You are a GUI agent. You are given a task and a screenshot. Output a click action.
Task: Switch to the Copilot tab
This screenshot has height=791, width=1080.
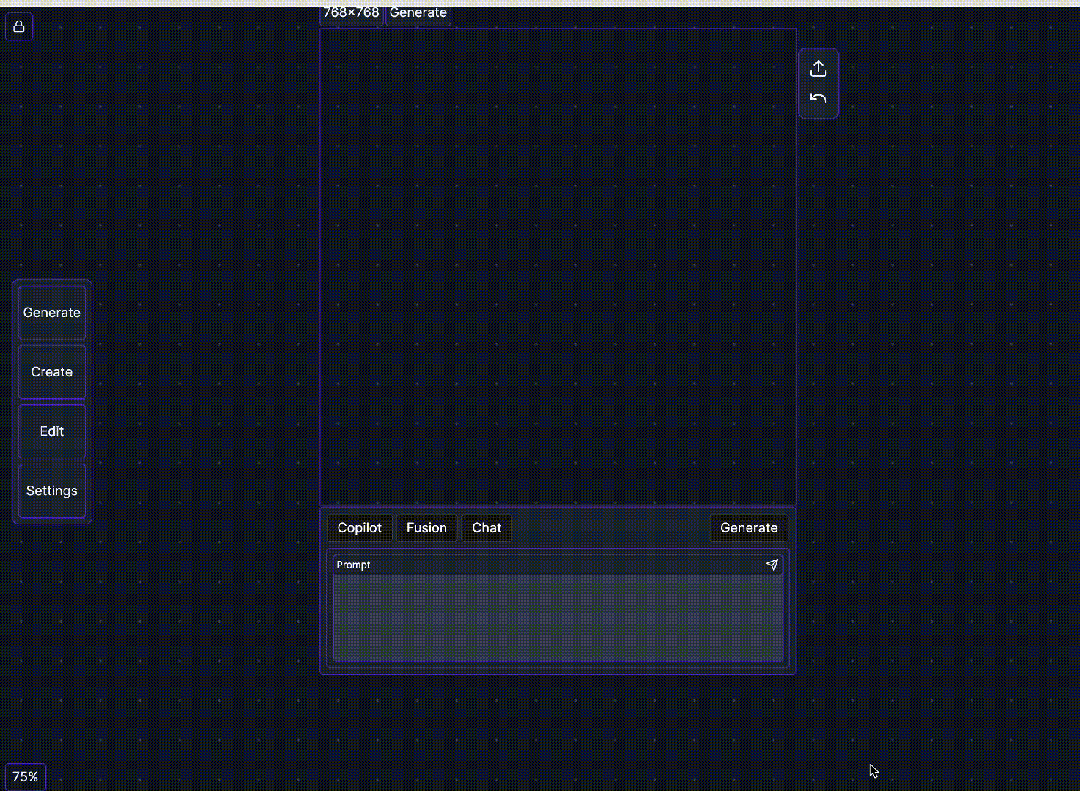[x=360, y=528]
